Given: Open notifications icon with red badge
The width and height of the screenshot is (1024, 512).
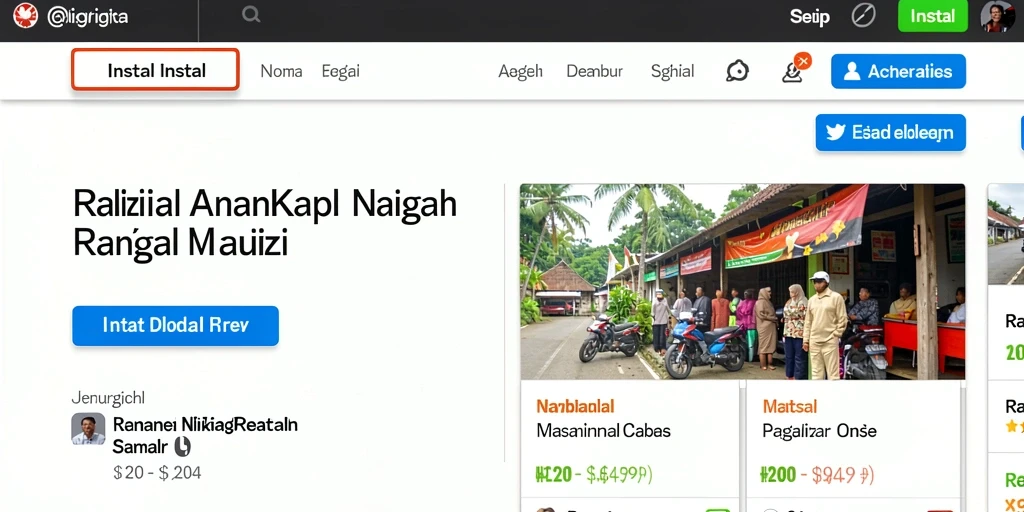Looking at the screenshot, I should 795,69.
